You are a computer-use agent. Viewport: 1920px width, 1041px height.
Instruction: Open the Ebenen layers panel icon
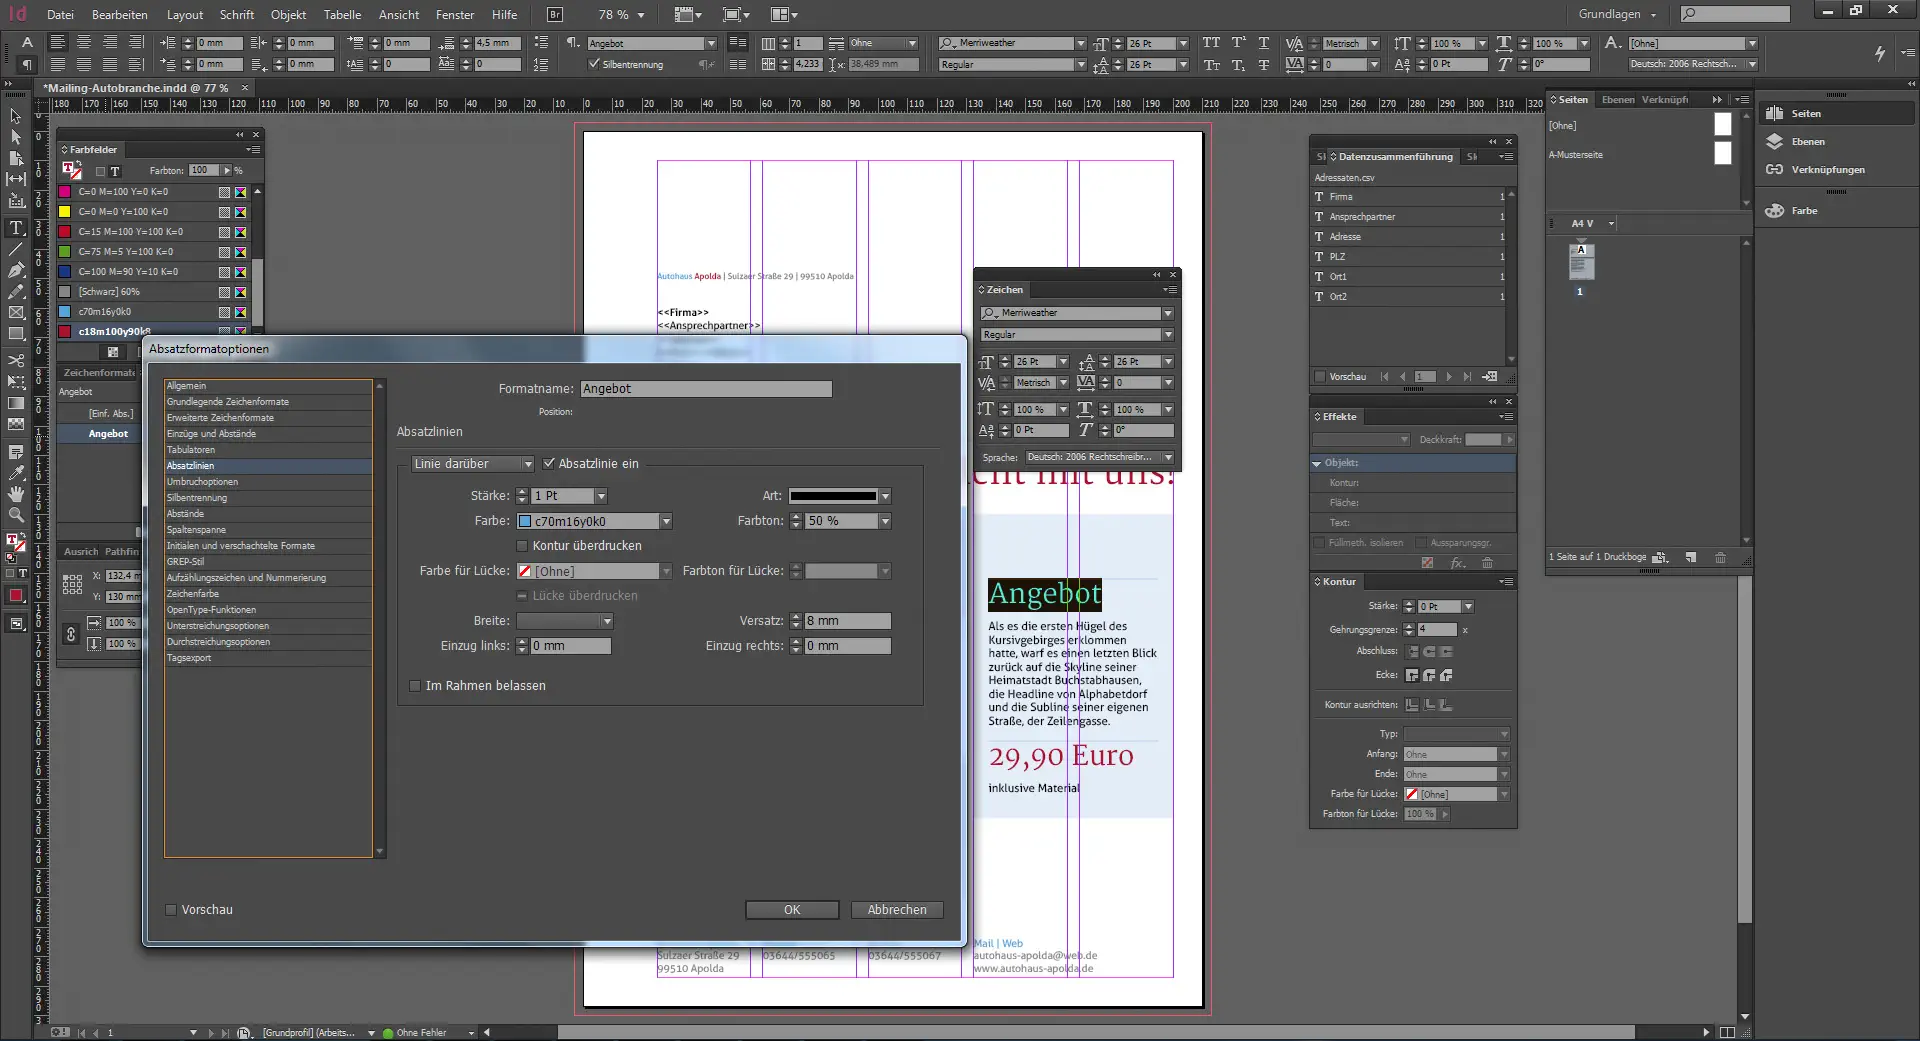1776,142
